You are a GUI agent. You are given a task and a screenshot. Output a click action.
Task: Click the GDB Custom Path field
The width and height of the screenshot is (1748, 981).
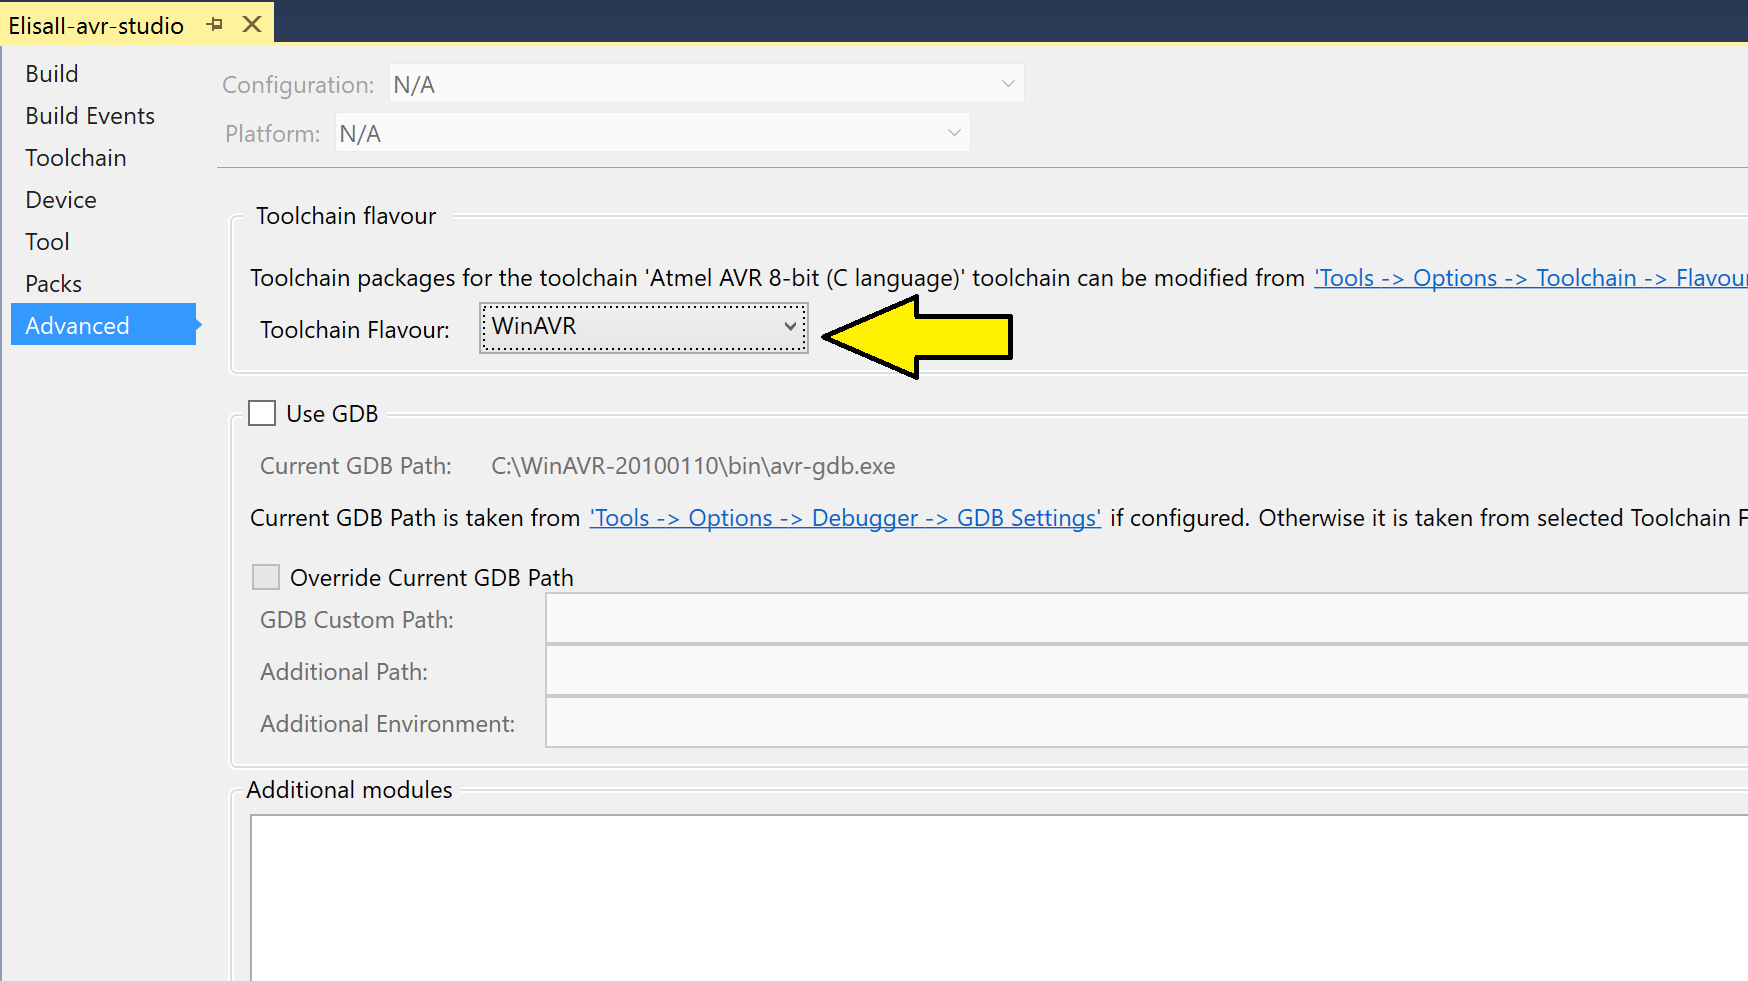pos(1145,619)
